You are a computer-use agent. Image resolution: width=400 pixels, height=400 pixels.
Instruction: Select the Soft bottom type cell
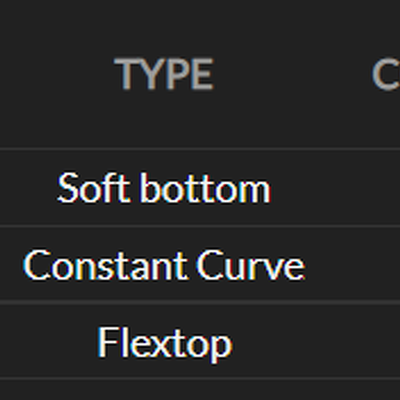164,188
